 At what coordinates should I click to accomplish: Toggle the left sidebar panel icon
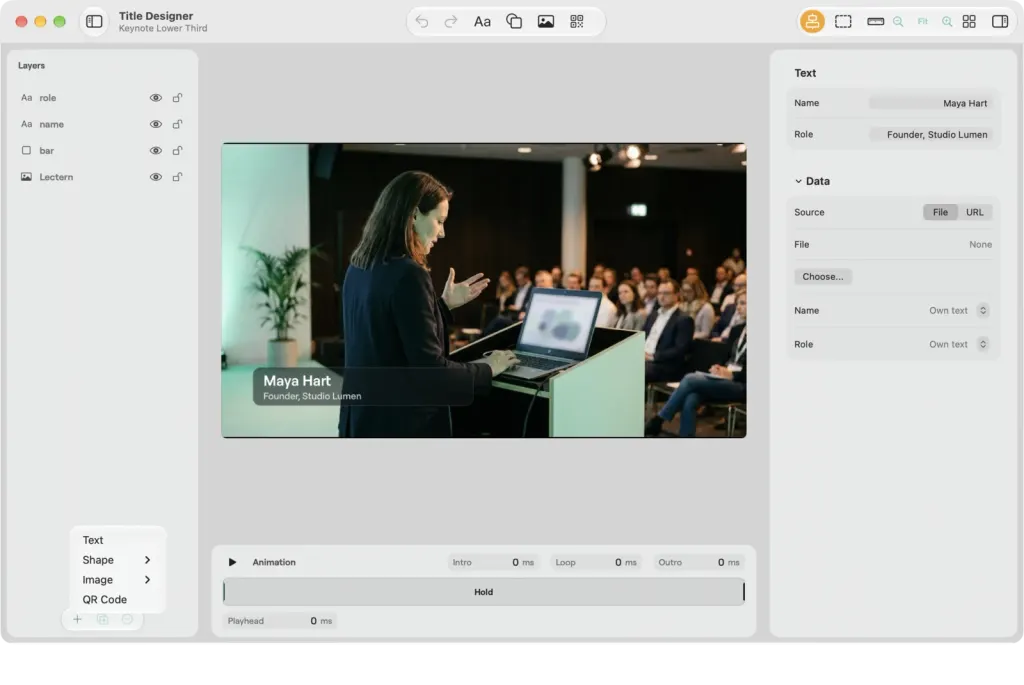[x=94, y=22]
